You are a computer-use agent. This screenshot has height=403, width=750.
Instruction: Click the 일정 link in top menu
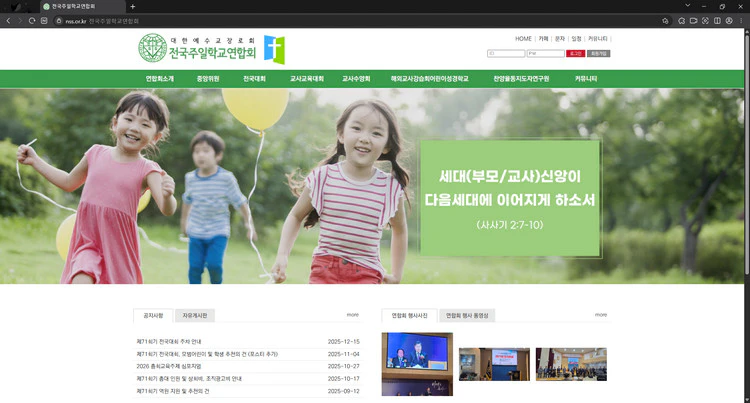(x=576, y=39)
